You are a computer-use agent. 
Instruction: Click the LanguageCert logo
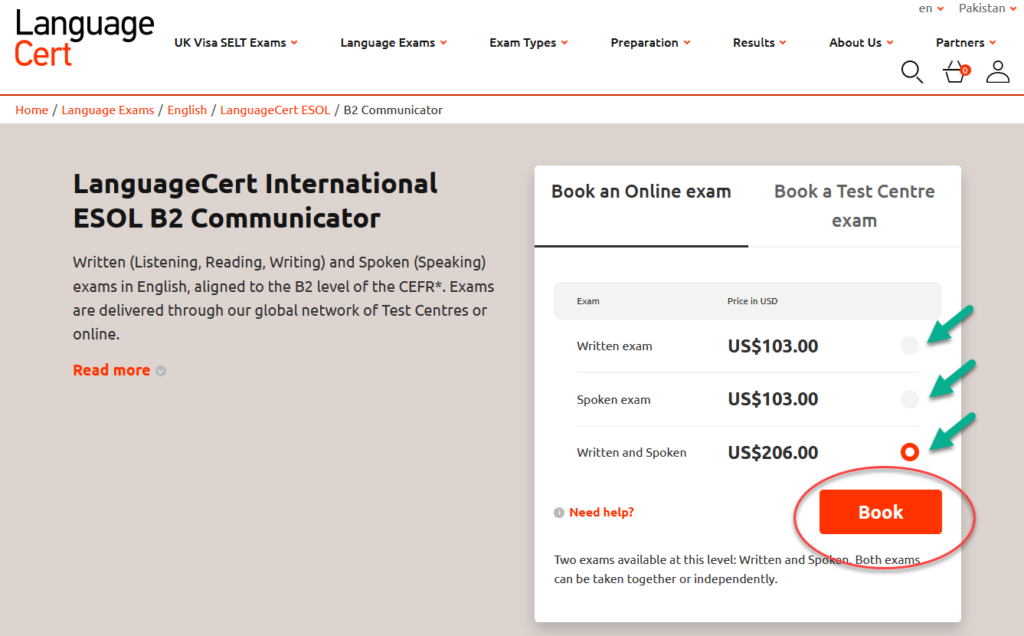tap(84, 38)
